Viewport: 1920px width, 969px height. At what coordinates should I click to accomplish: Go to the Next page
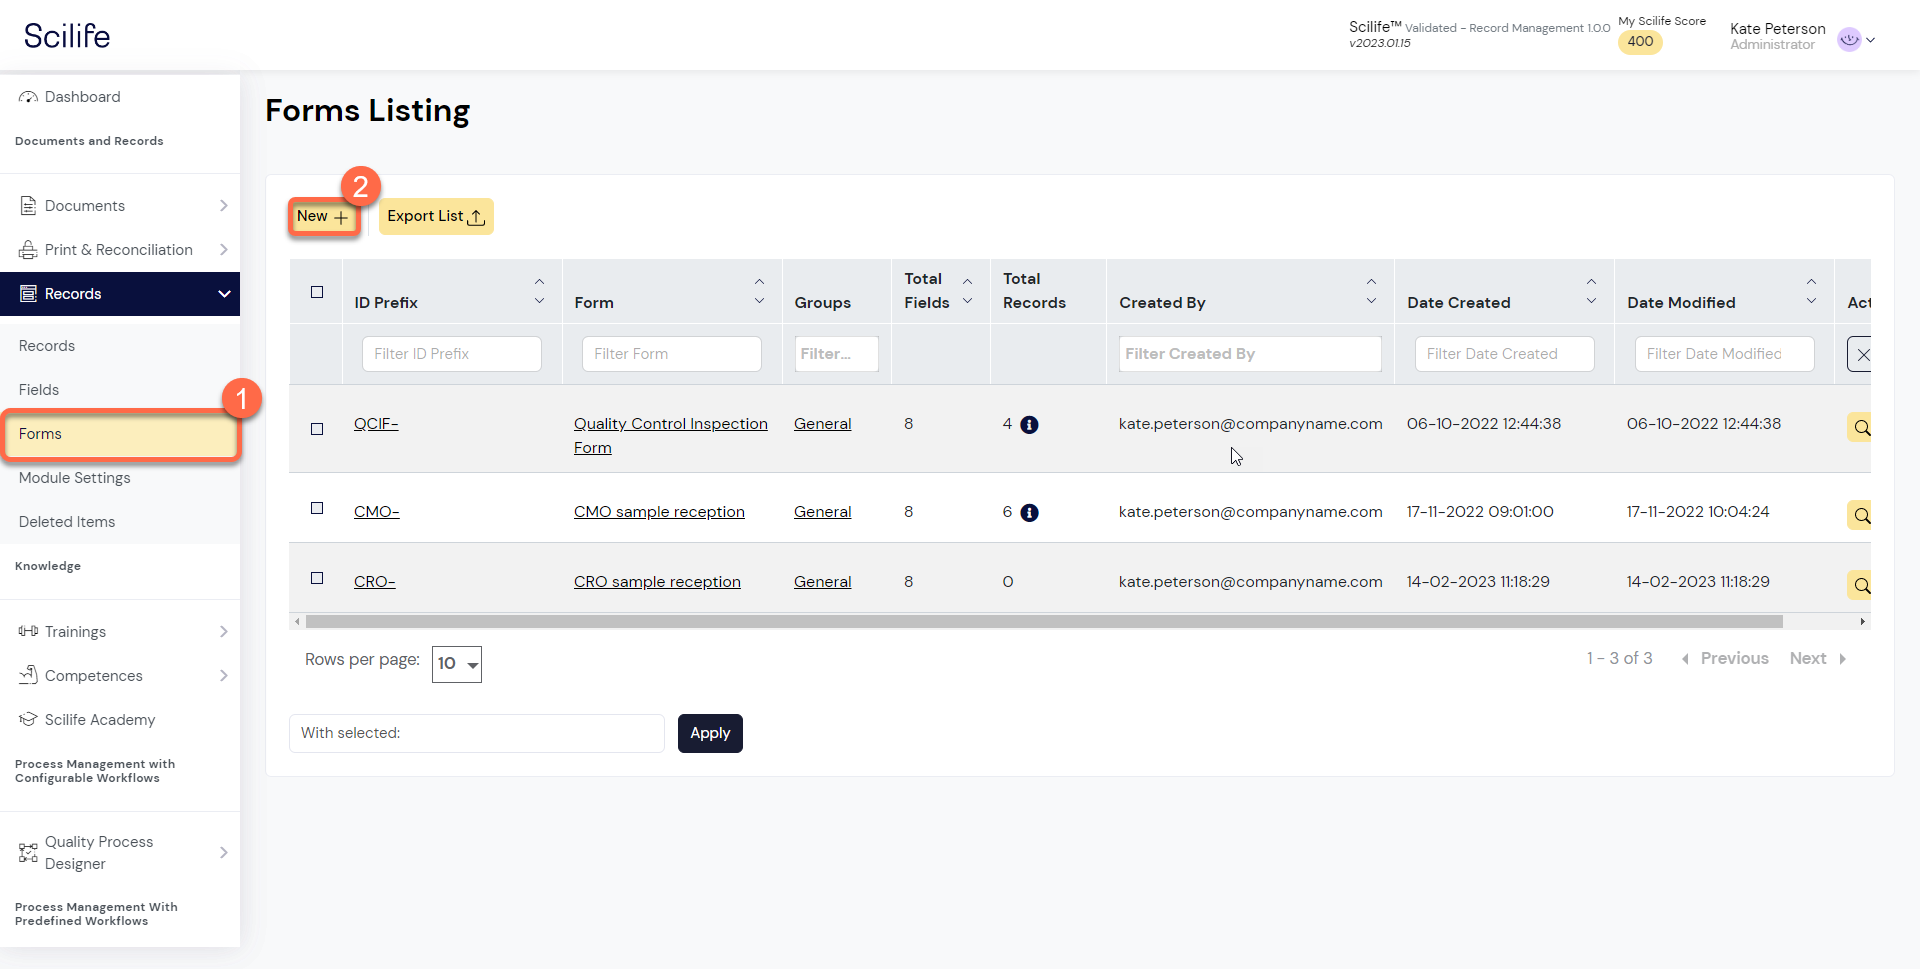click(x=1818, y=658)
